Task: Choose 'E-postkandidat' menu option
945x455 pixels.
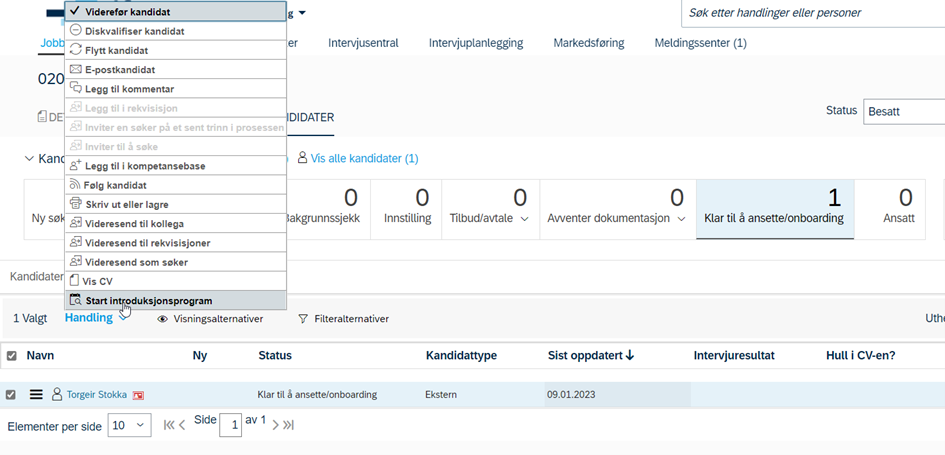Action: click(x=175, y=69)
